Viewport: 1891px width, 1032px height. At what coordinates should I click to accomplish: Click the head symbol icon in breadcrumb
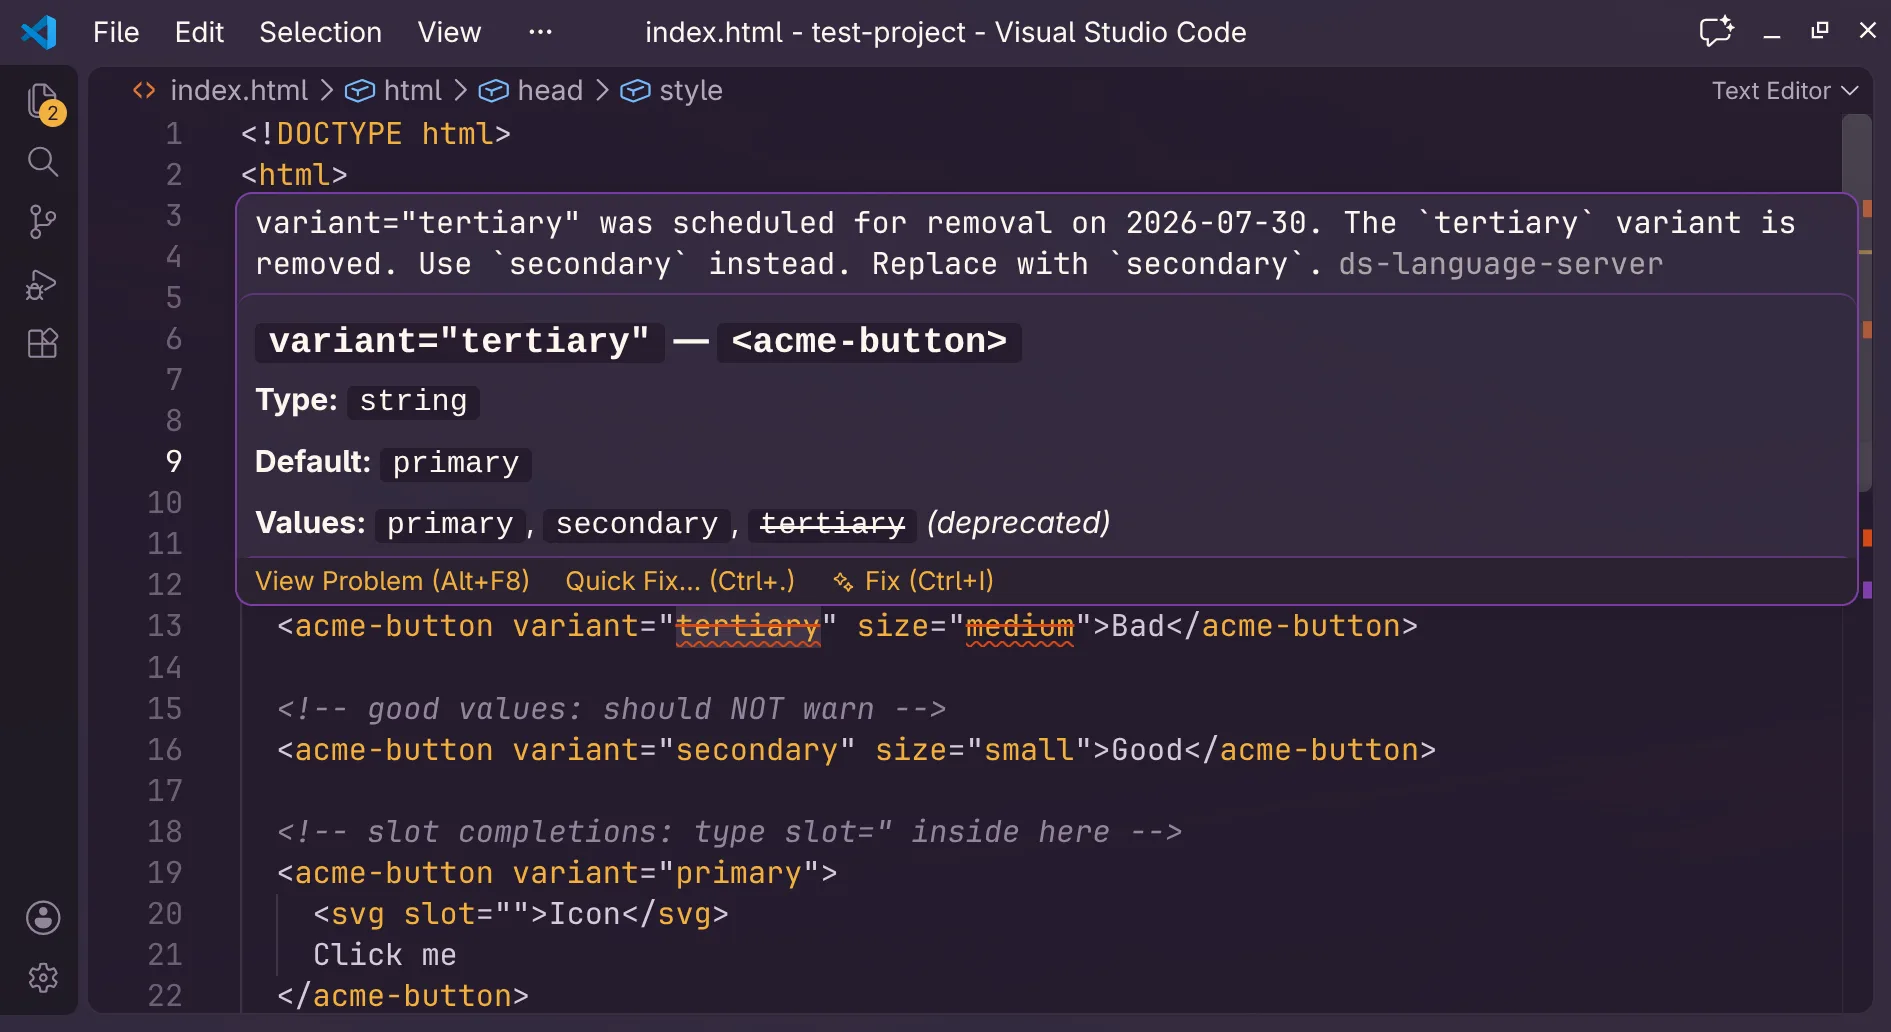[494, 91]
